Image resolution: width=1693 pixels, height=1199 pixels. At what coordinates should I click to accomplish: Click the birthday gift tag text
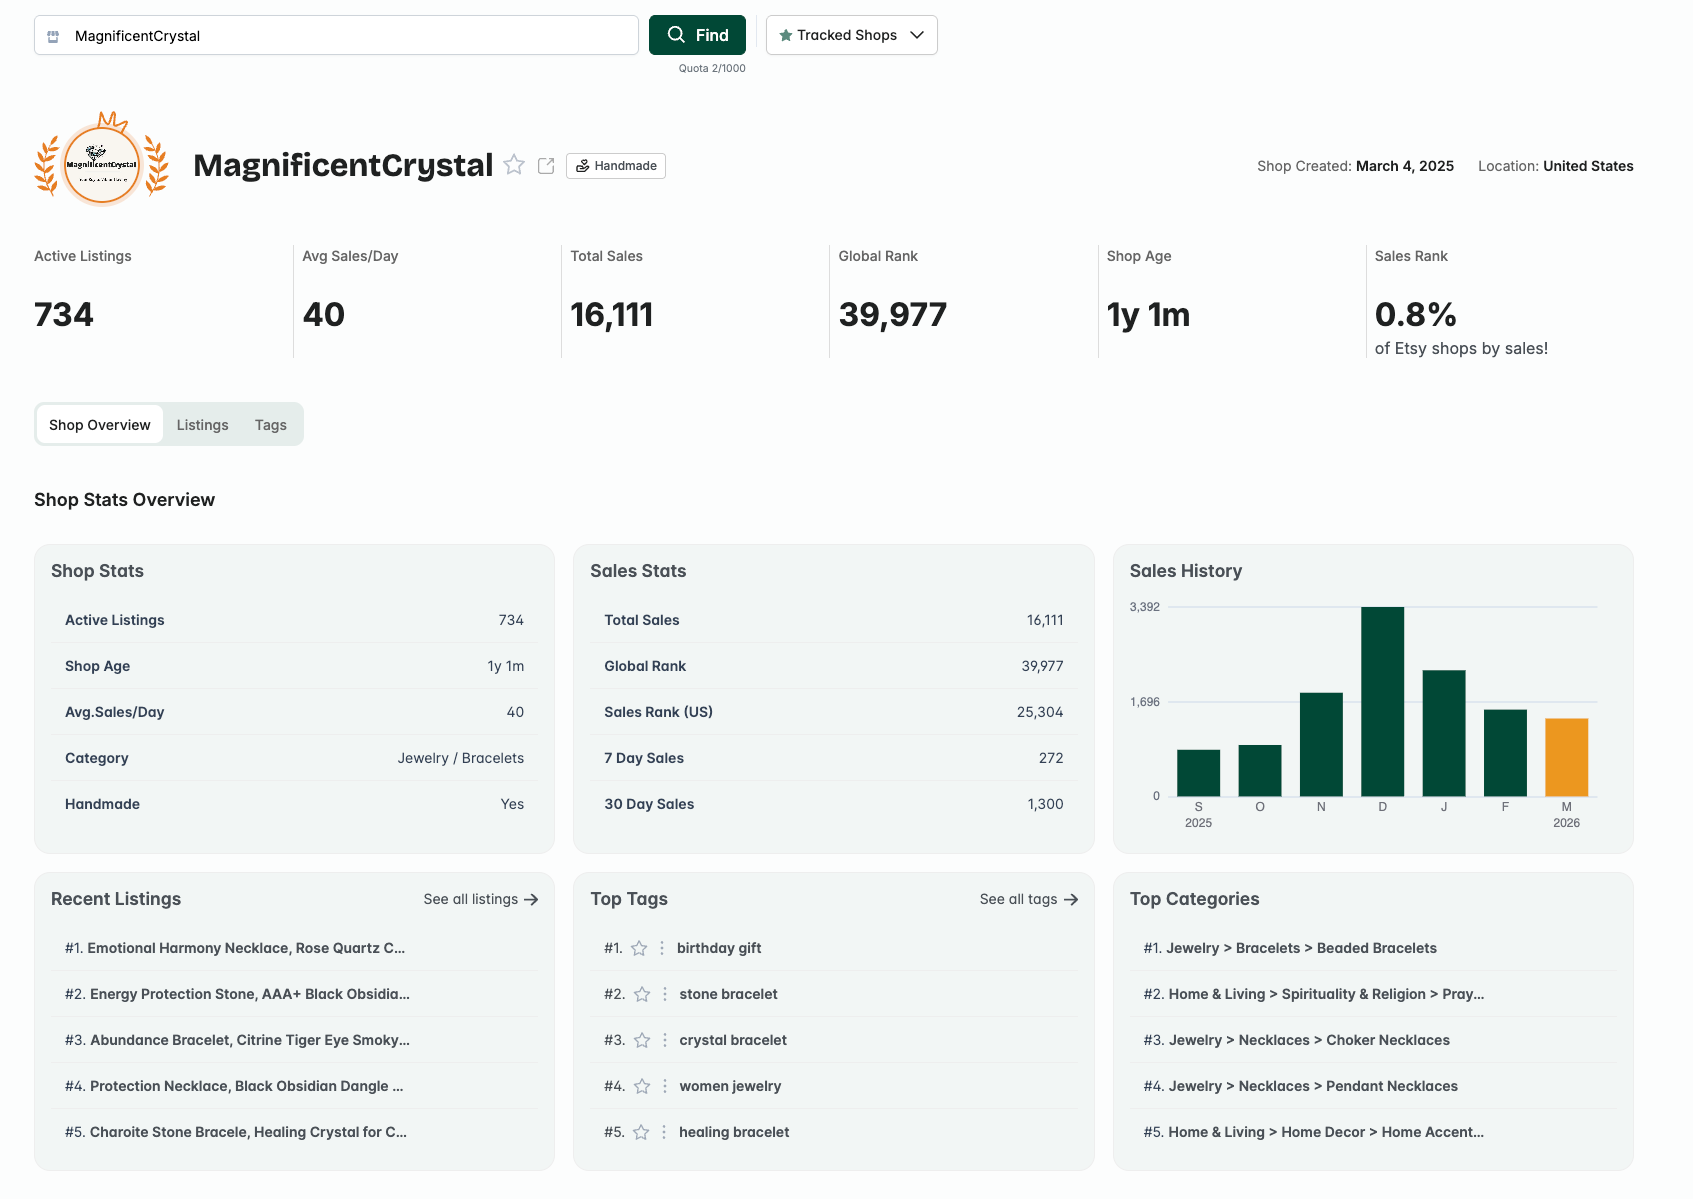pos(719,948)
